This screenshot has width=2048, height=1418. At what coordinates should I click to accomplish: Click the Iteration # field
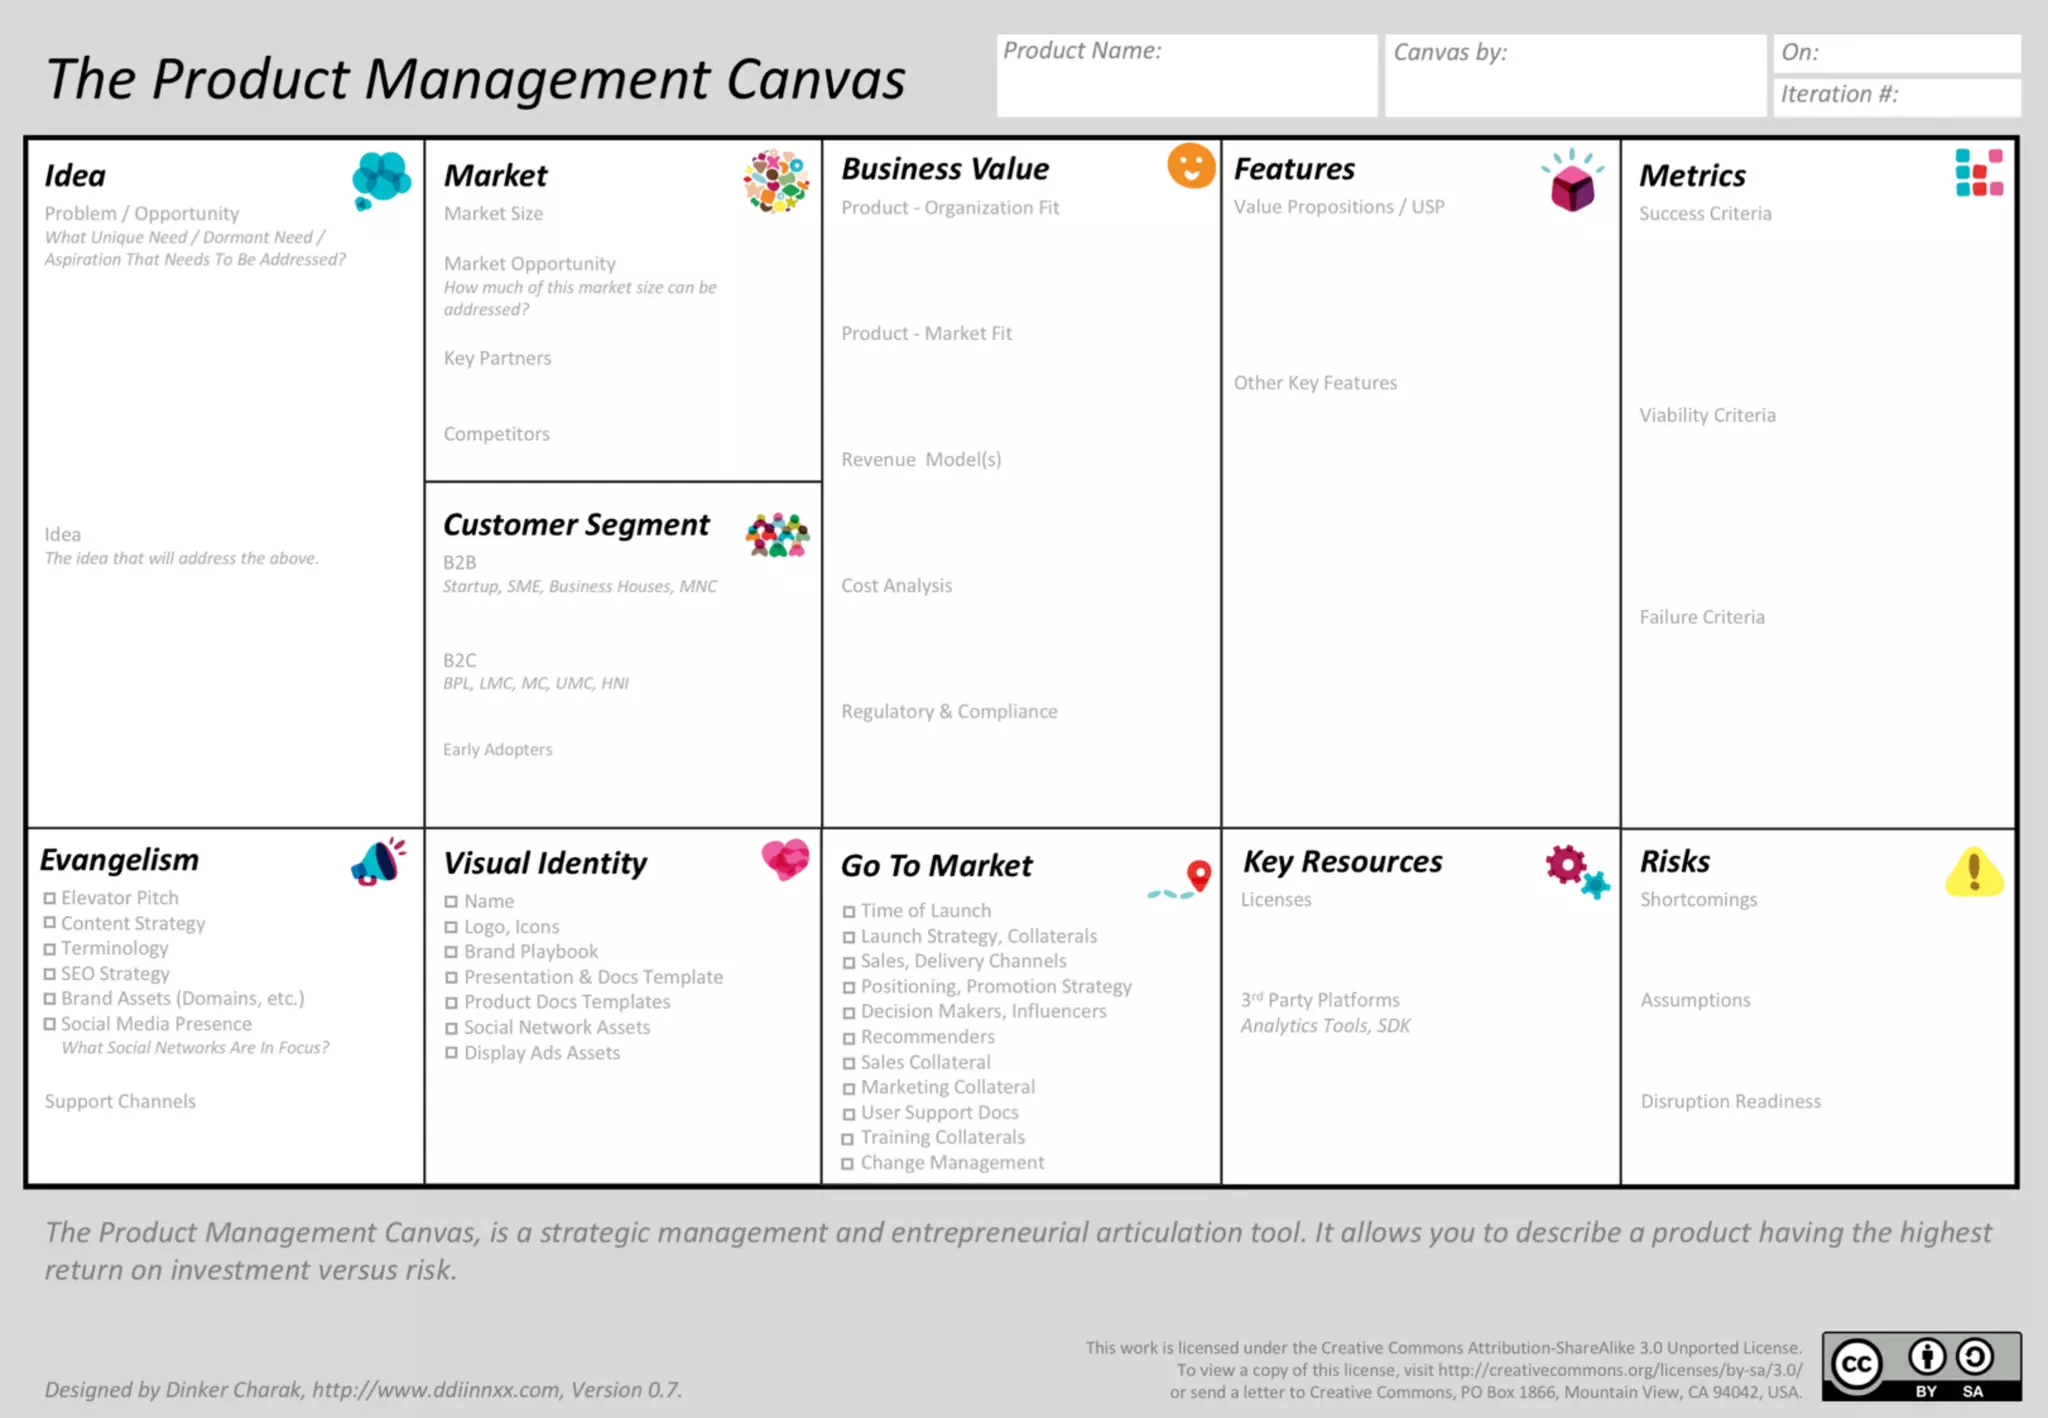point(1897,97)
